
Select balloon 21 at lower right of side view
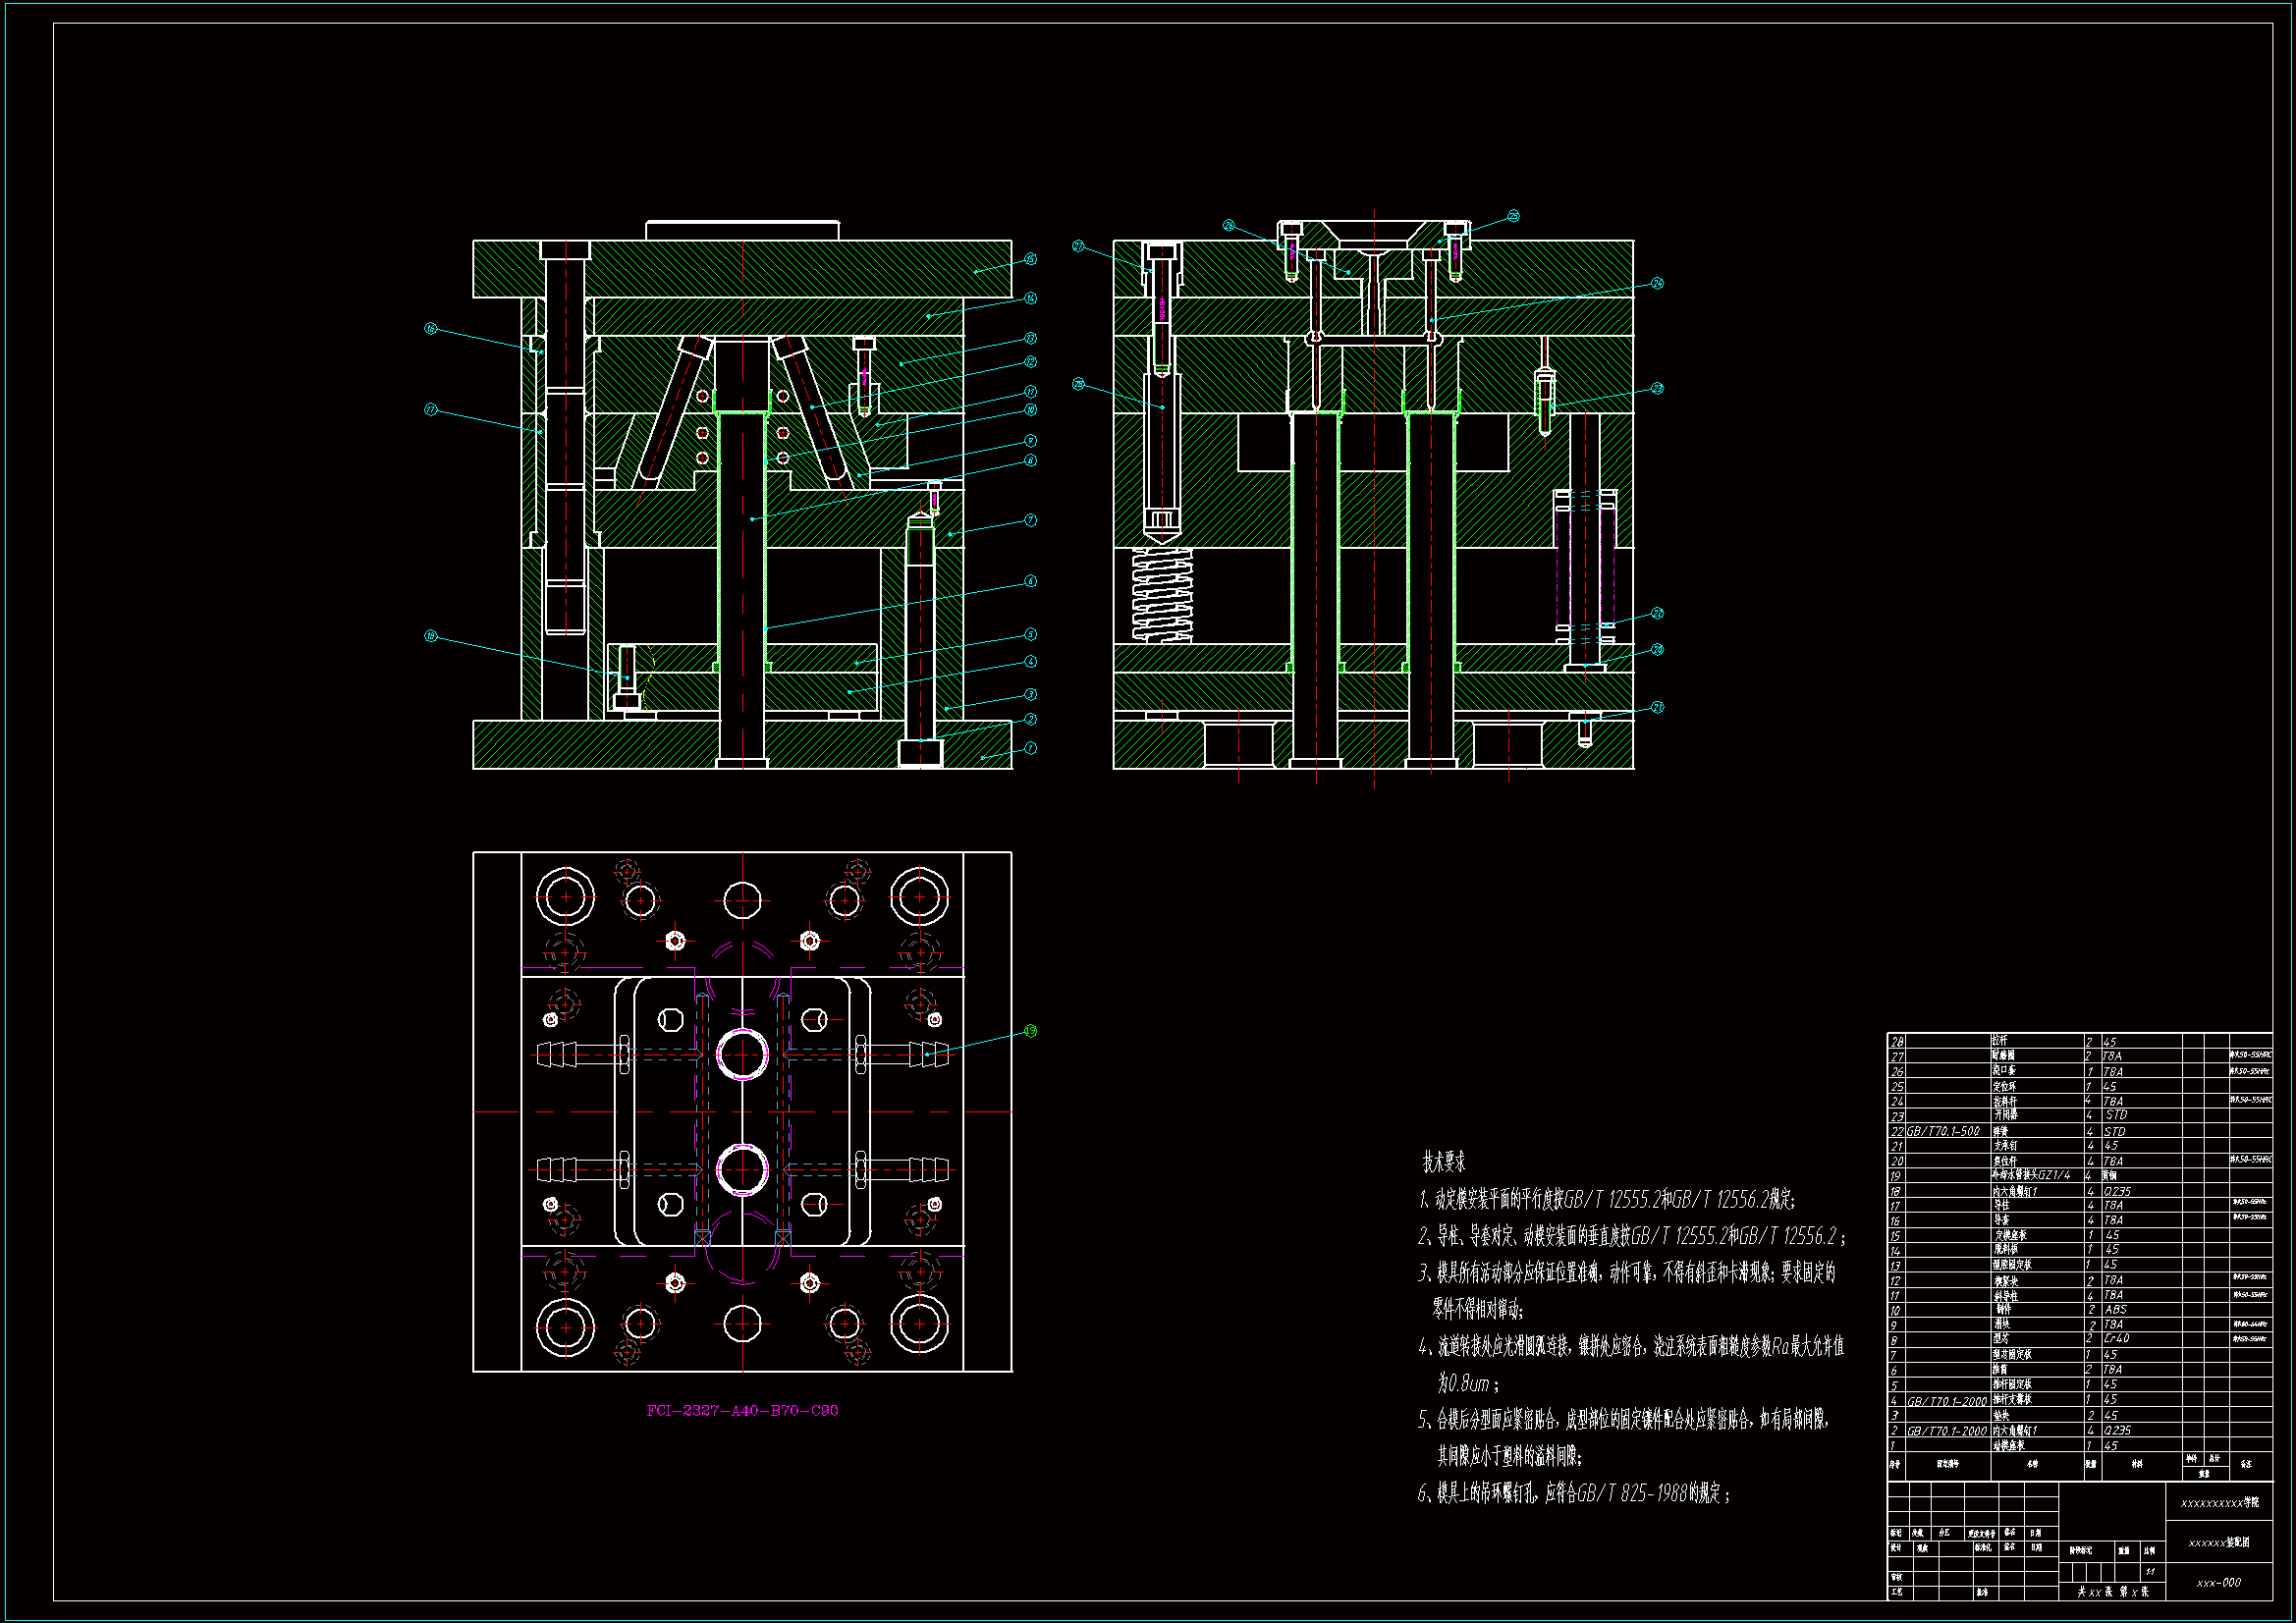pos(1657,708)
